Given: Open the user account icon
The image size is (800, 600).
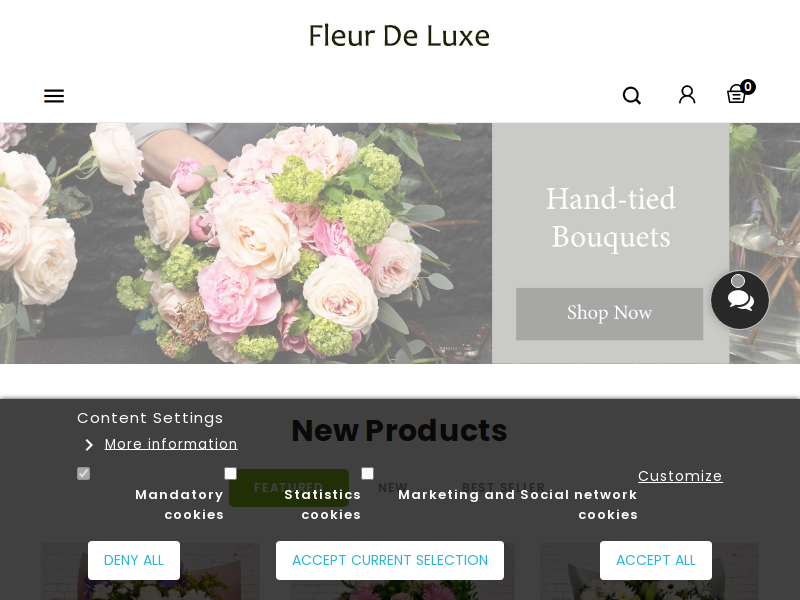Looking at the screenshot, I should (687, 95).
